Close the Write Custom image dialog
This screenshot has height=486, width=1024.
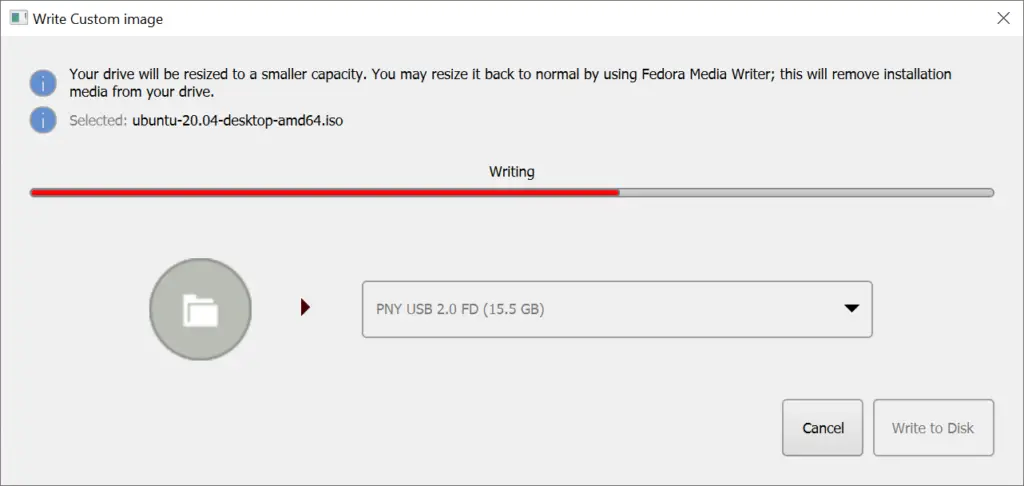click(x=1004, y=18)
